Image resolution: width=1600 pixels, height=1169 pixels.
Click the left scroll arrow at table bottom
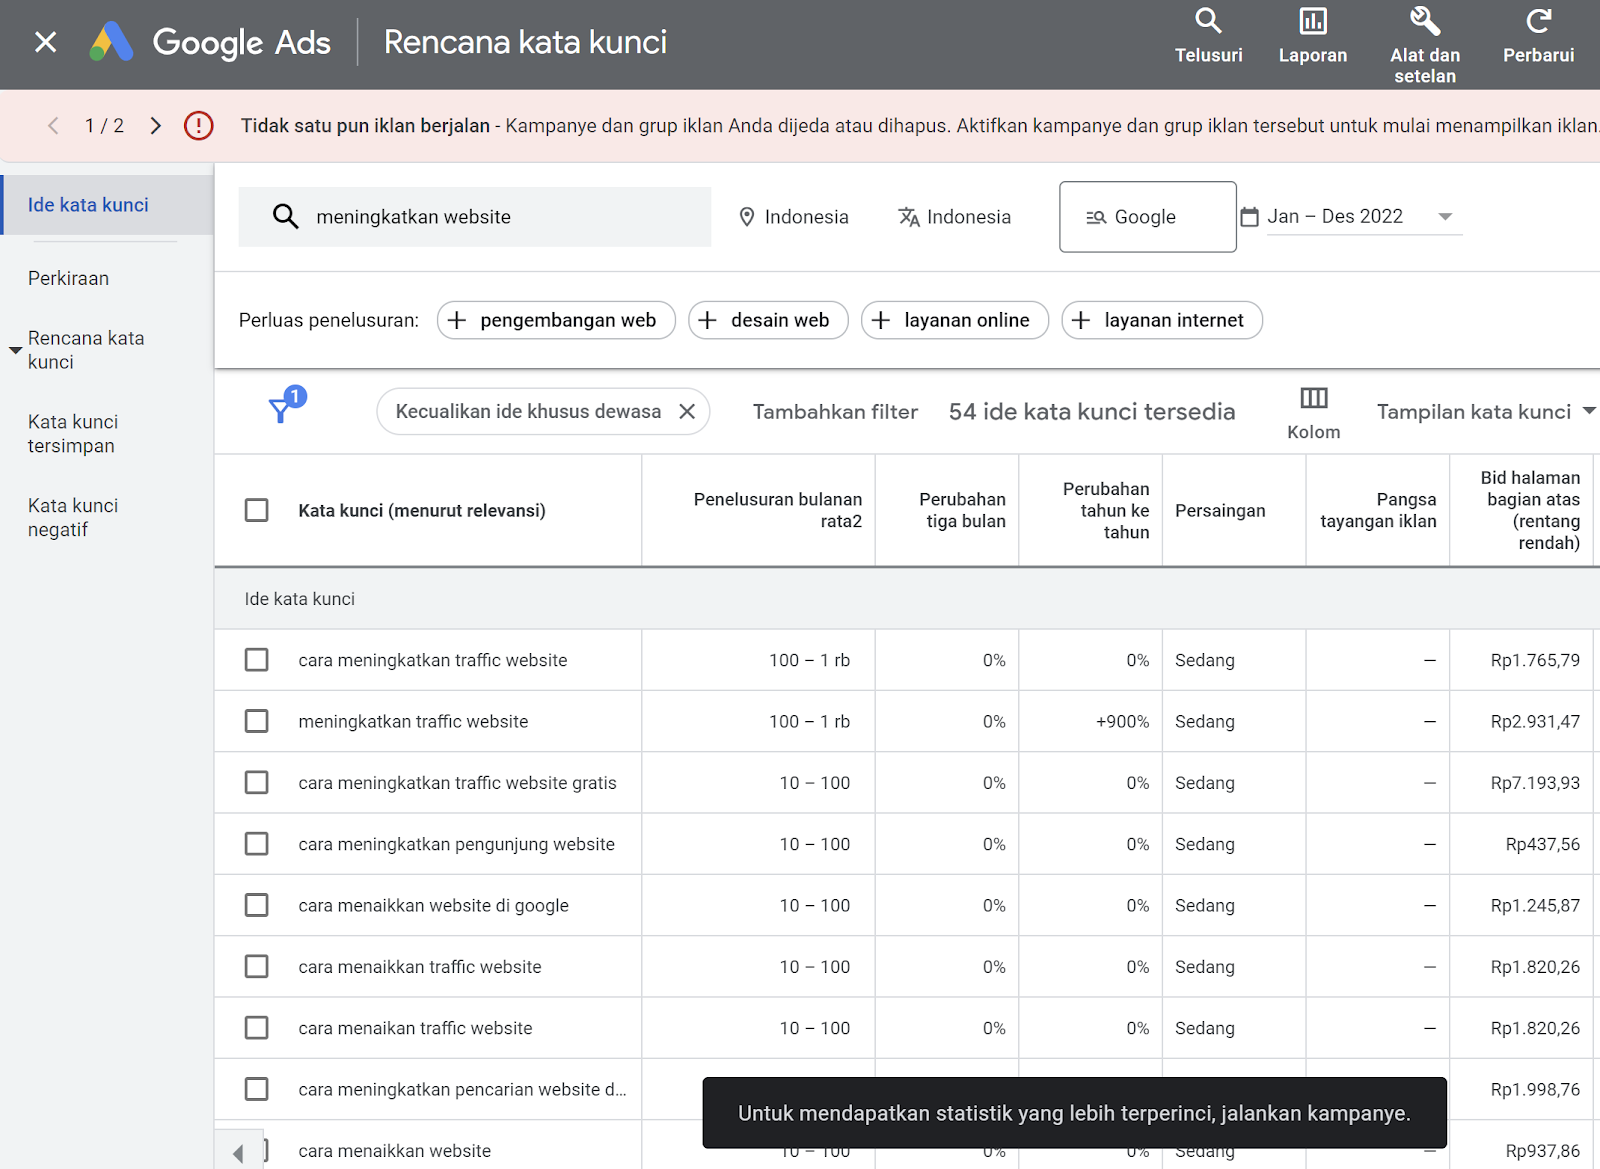(238, 1153)
